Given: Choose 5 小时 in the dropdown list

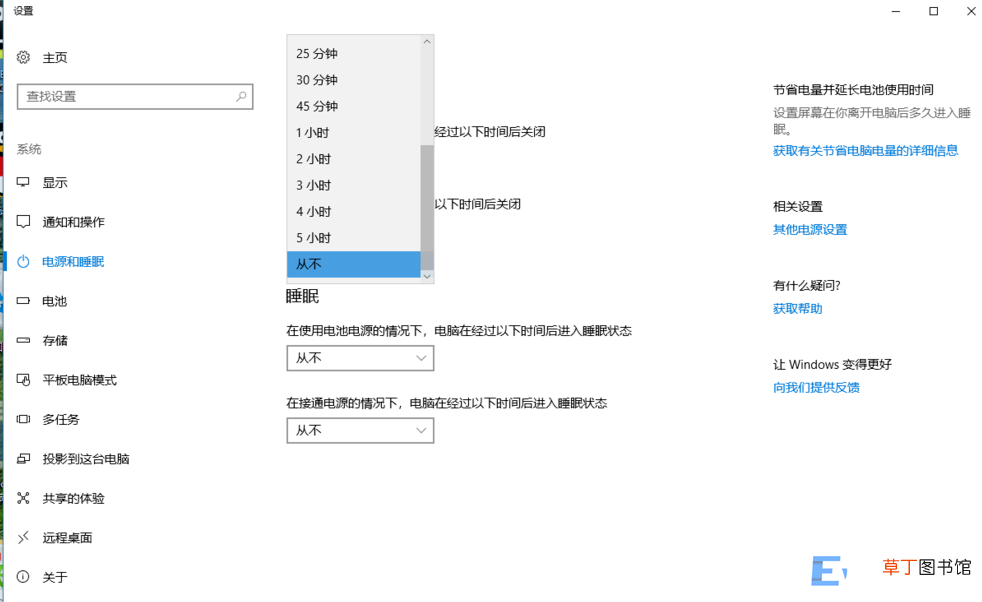Looking at the screenshot, I should coord(354,238).
